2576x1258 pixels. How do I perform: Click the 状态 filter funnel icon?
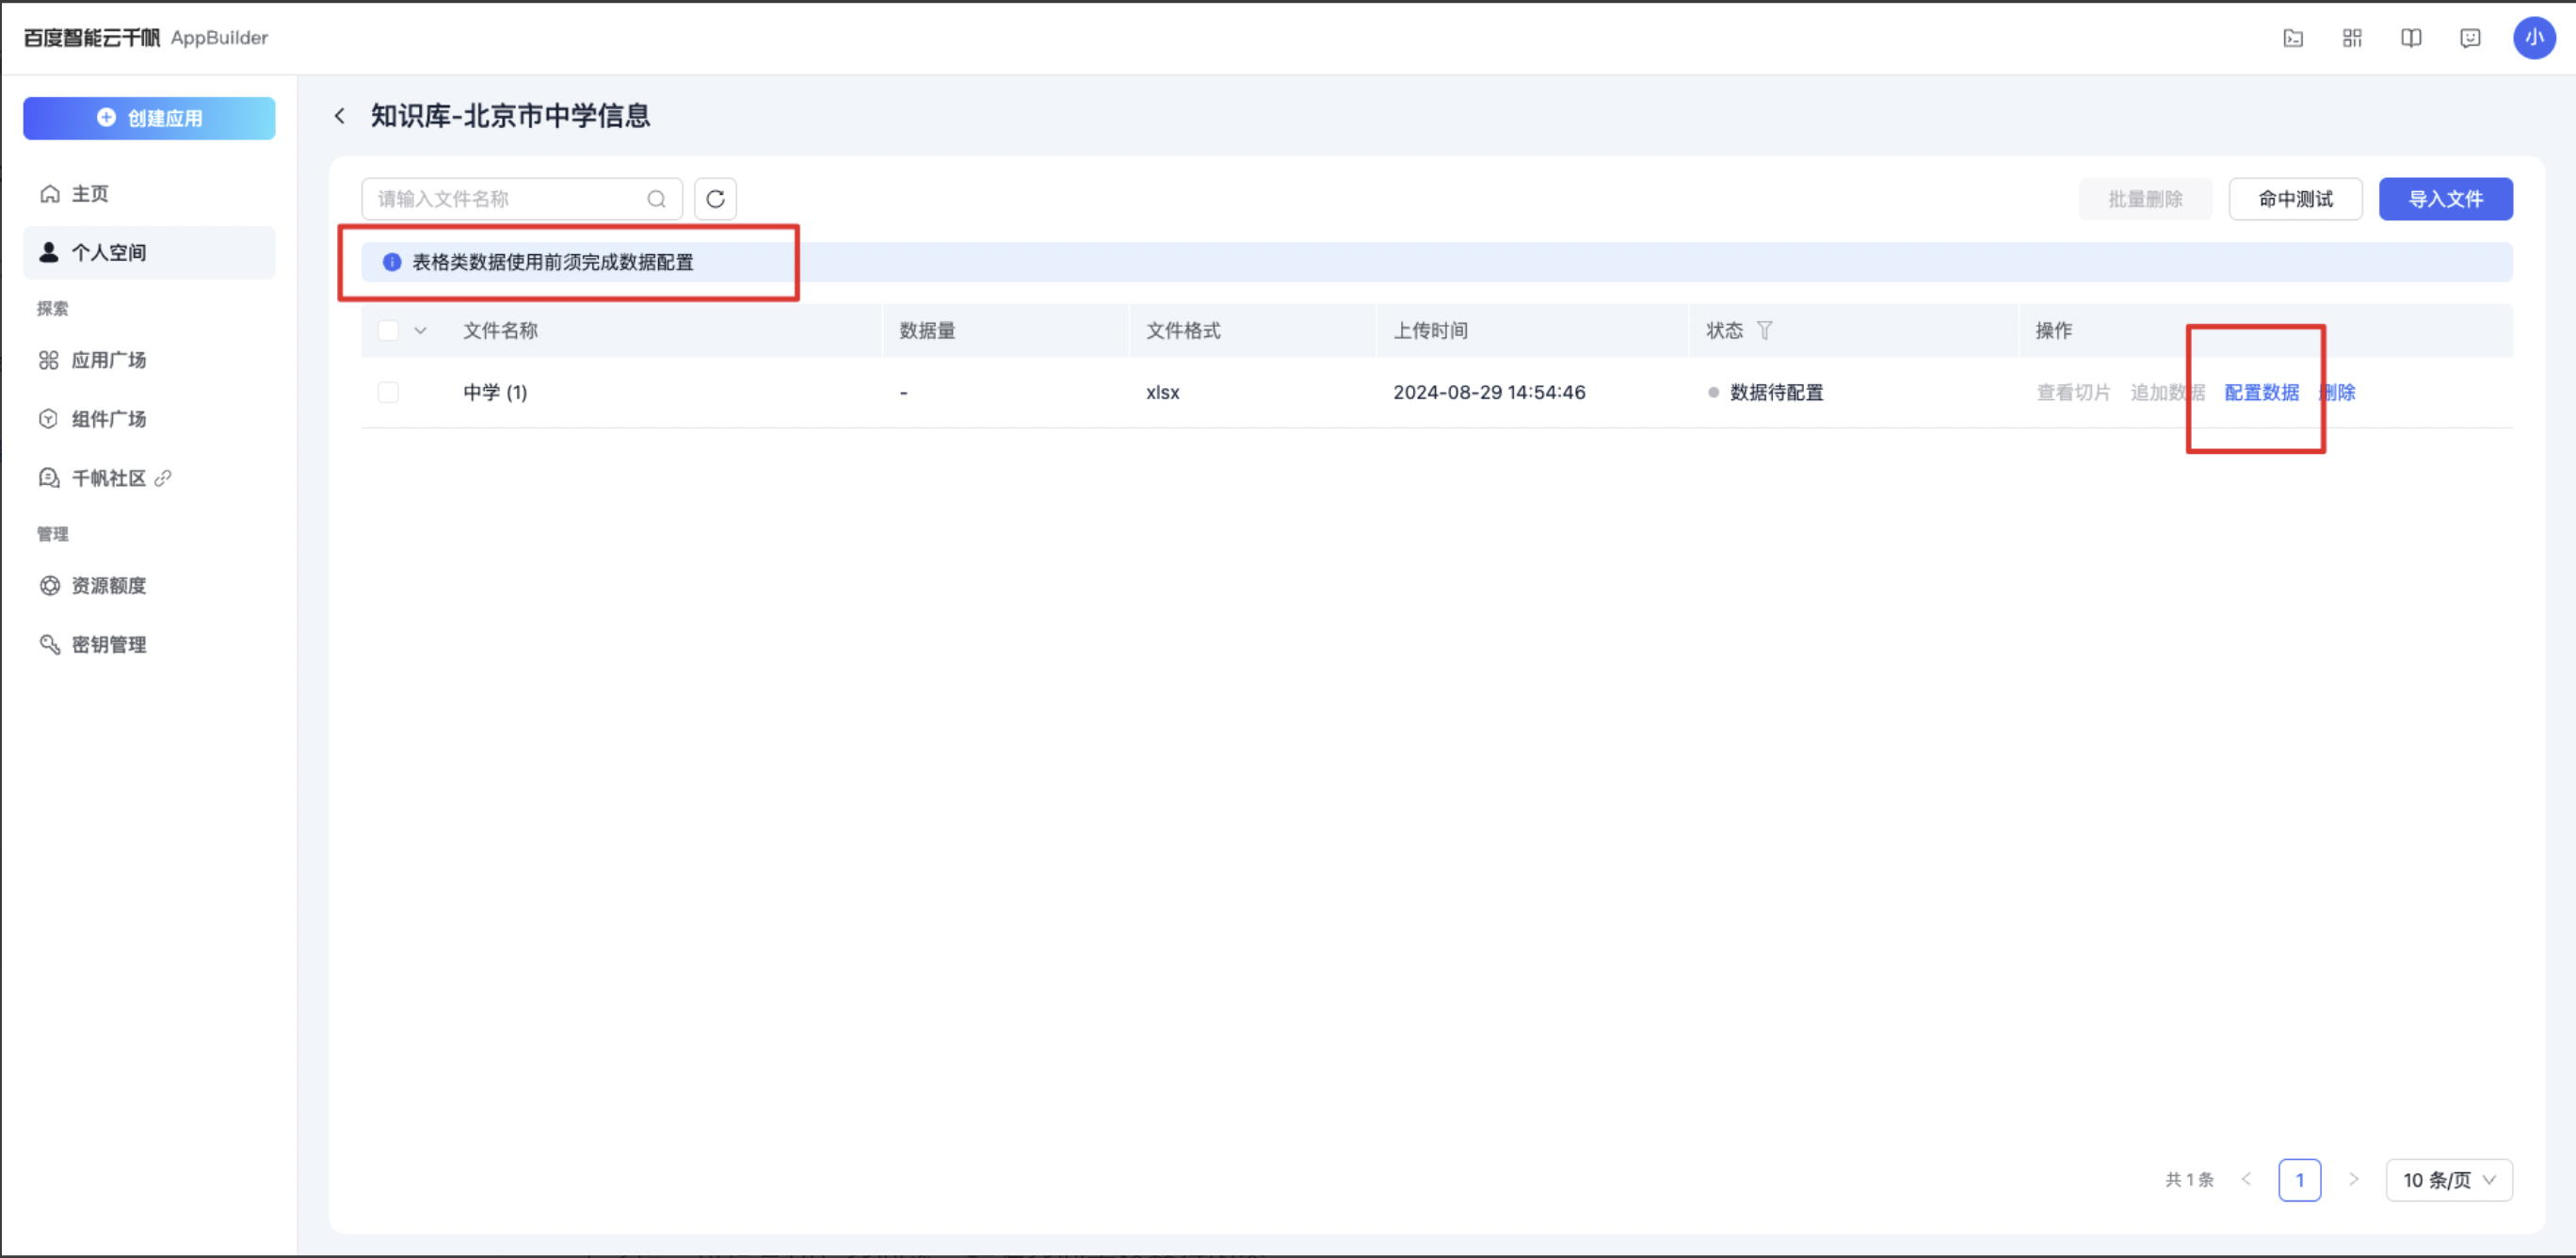pos(1764,330)
